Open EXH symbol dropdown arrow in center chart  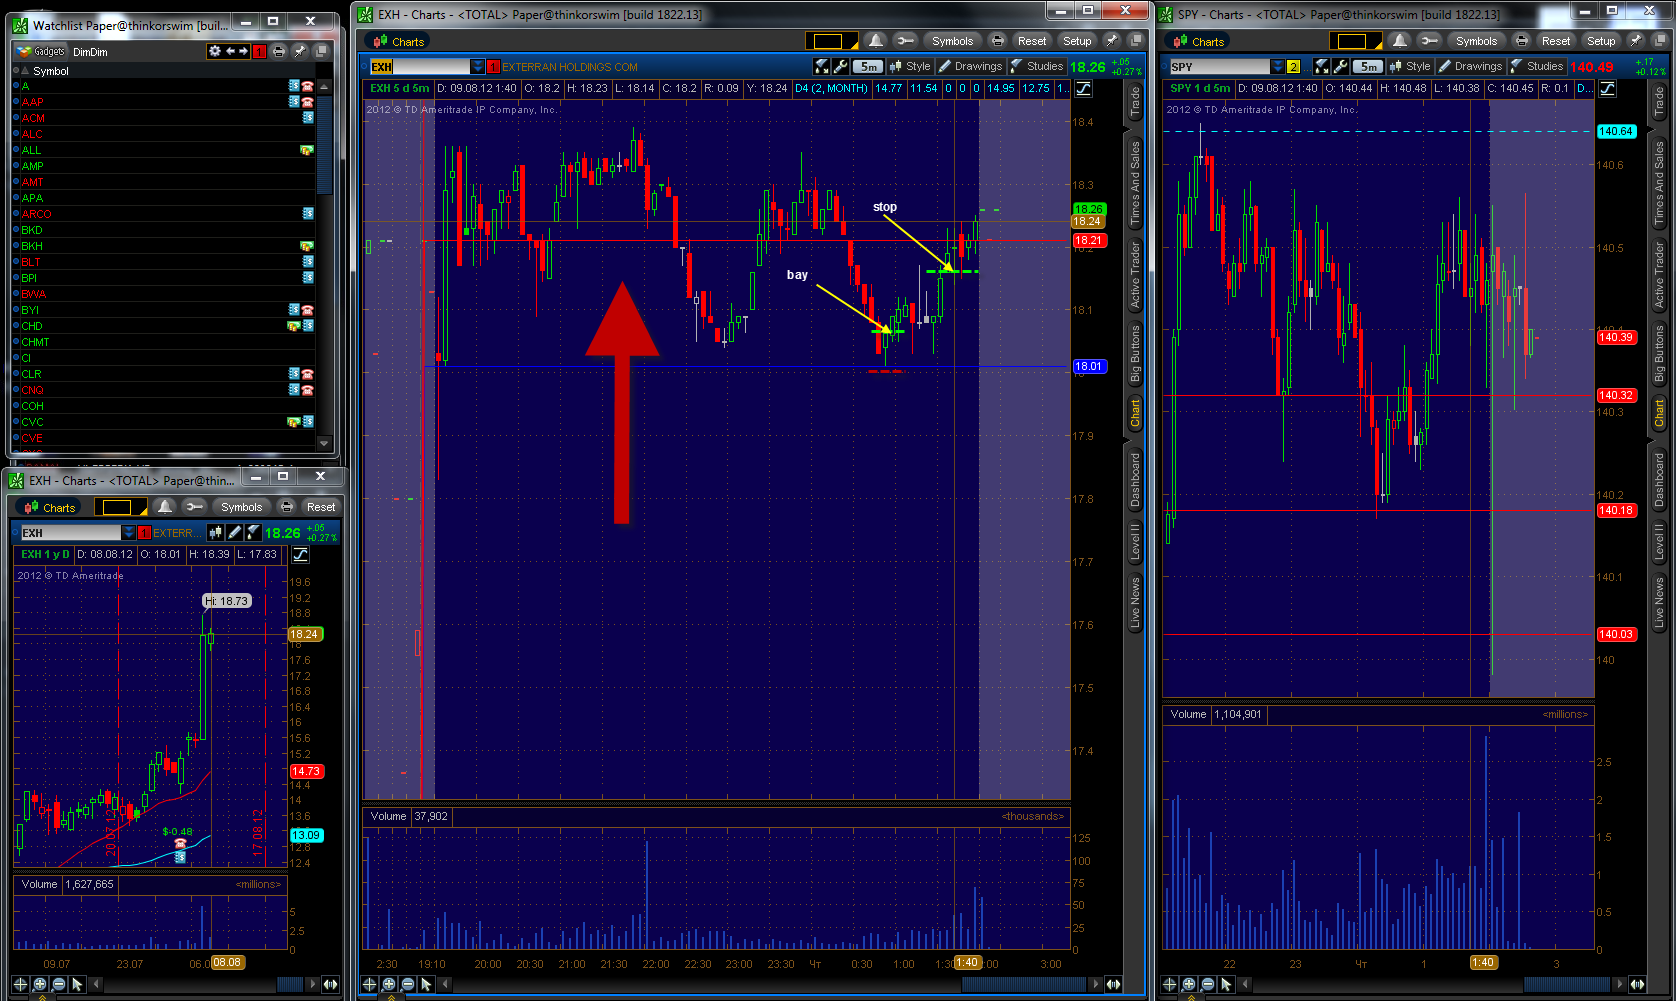coord(477,67)
